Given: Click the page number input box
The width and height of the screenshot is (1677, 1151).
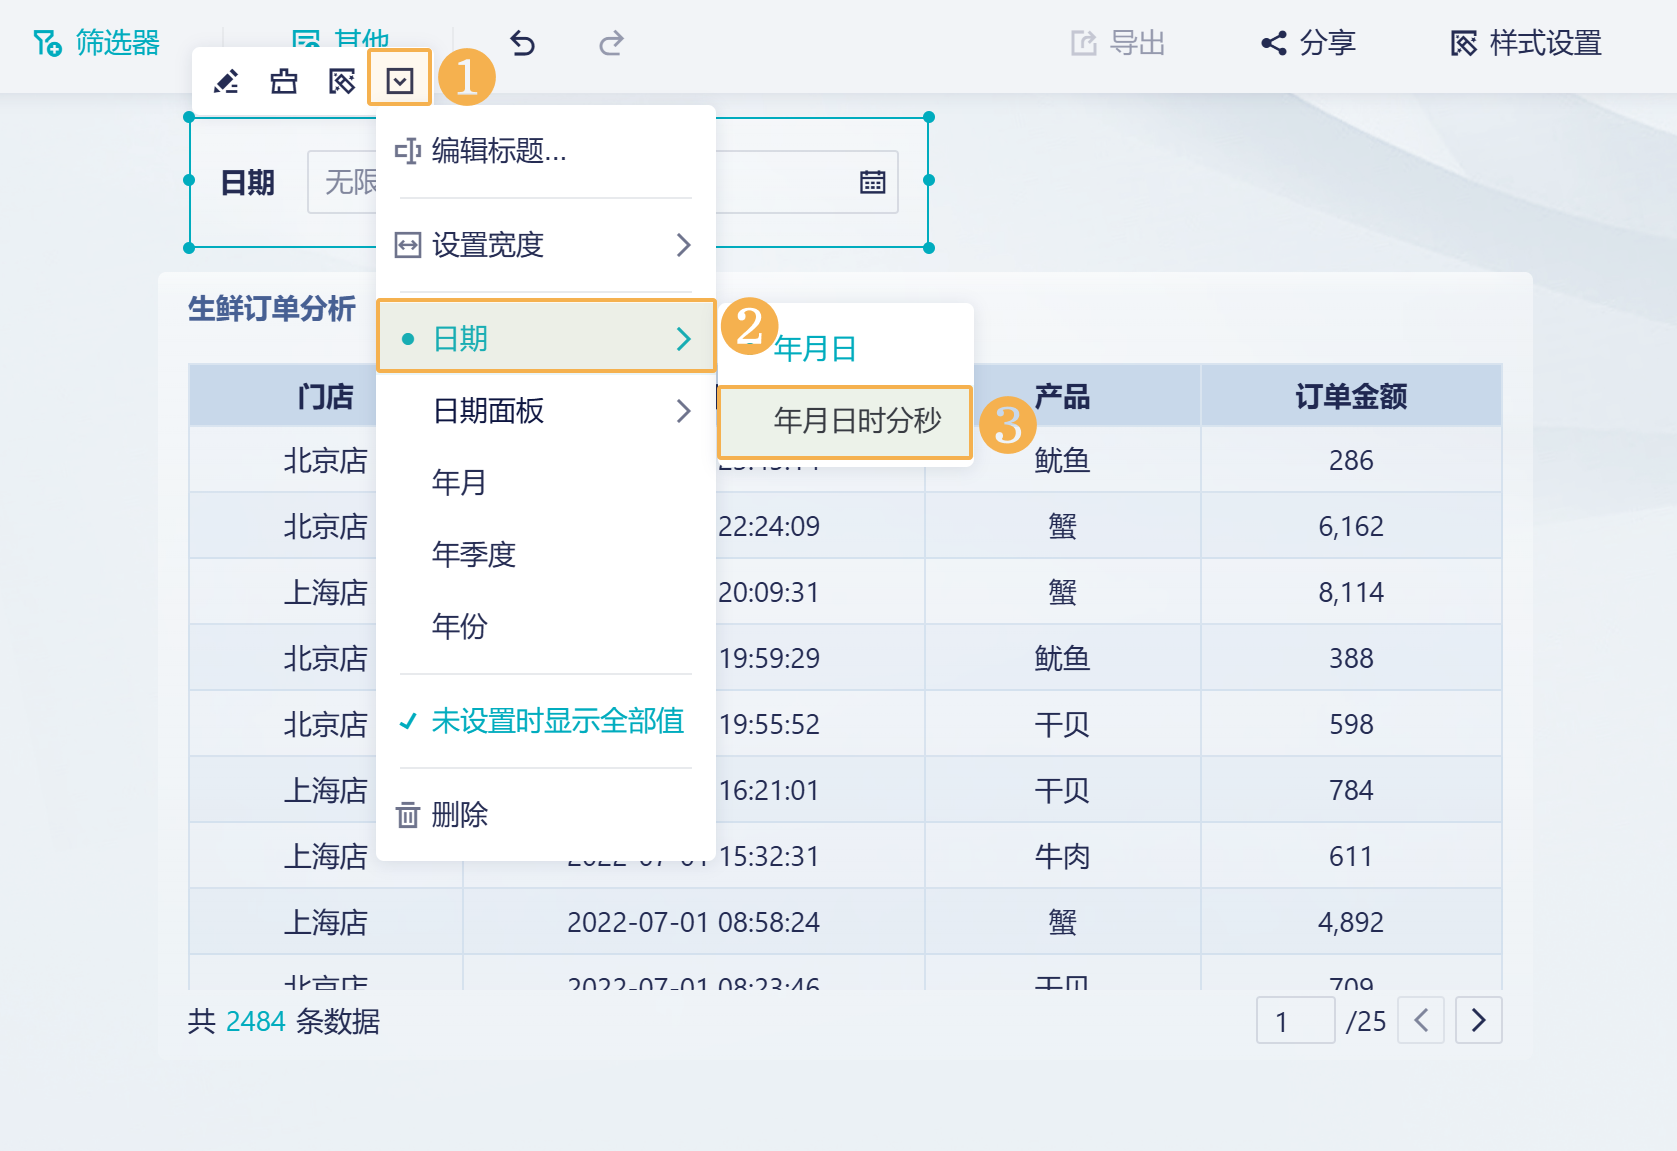Looking at the screenshot, I should click(1296, 1021).
